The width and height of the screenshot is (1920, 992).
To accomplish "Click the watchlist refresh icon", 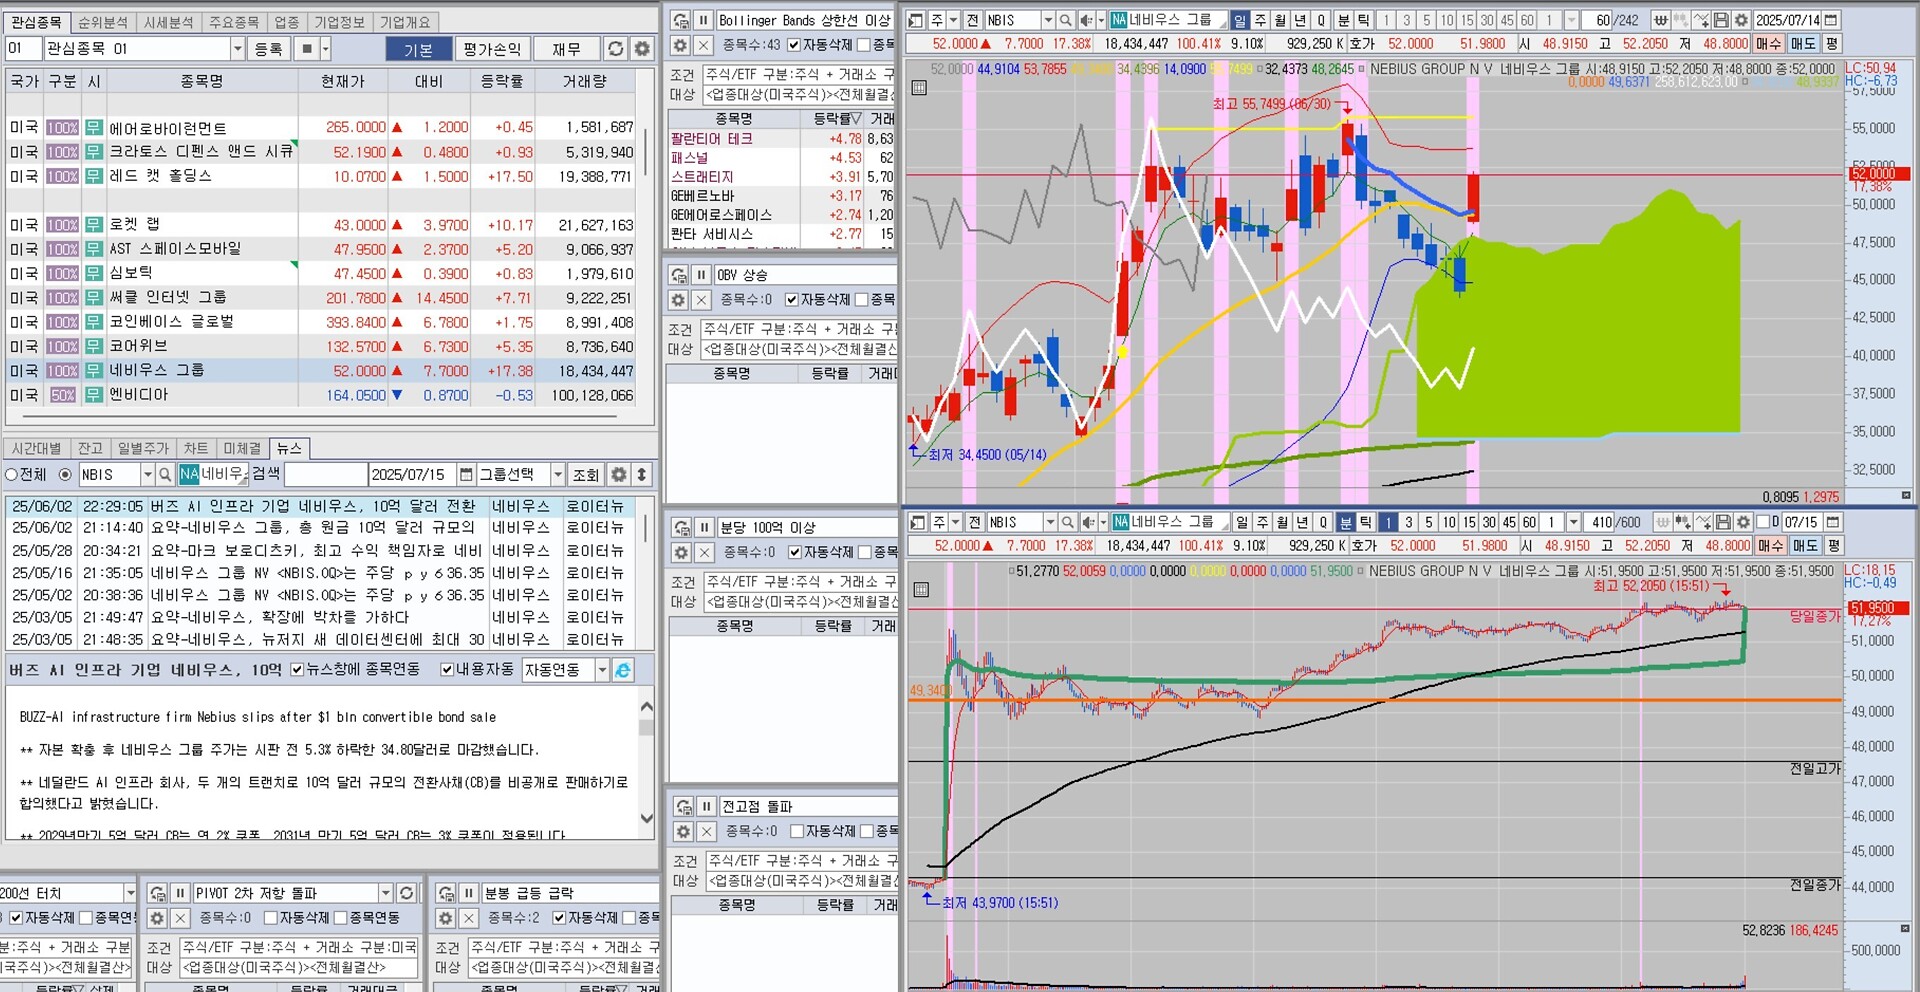I will [616, 49].
